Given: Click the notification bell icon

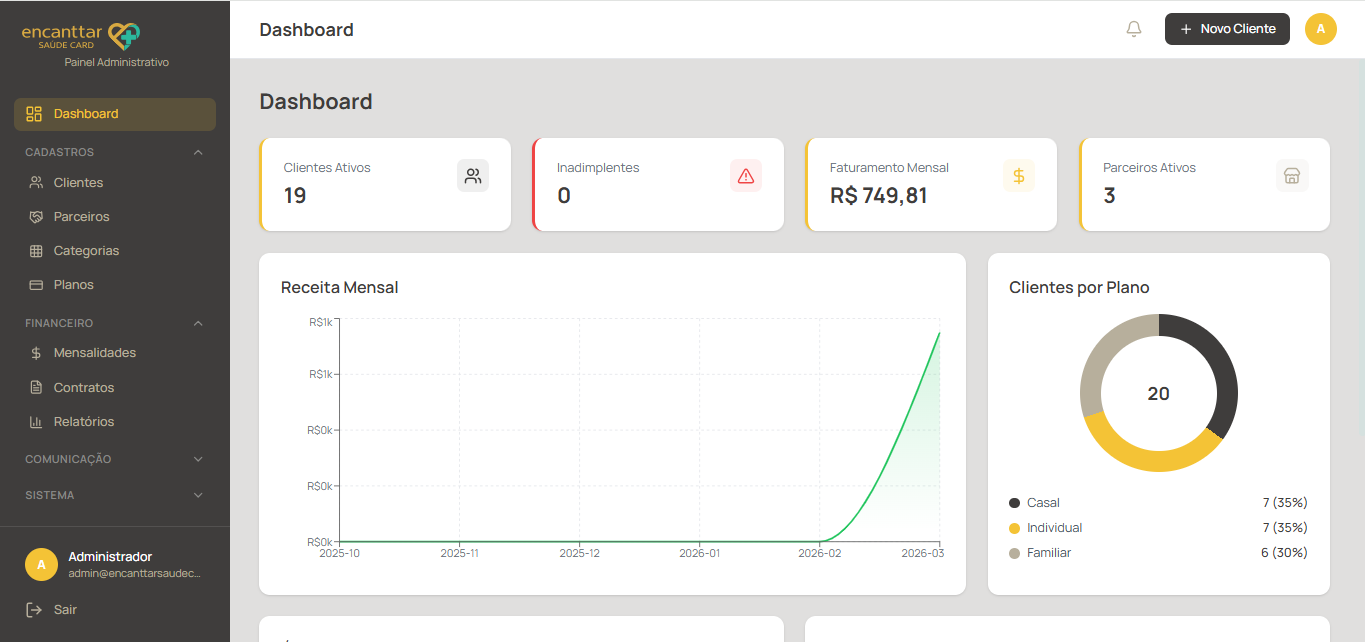Looking at the screenshot, I should [1133, 29].
